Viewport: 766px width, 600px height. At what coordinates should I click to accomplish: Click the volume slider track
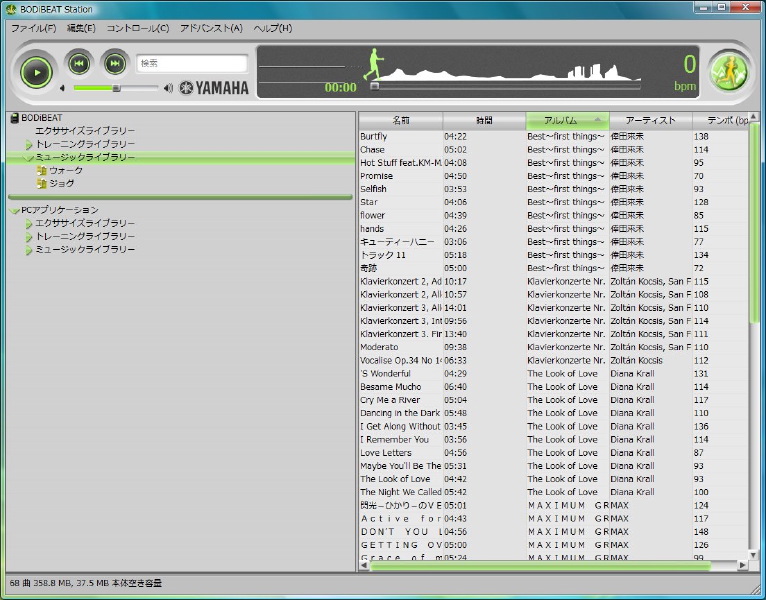[x=110, y=88]
